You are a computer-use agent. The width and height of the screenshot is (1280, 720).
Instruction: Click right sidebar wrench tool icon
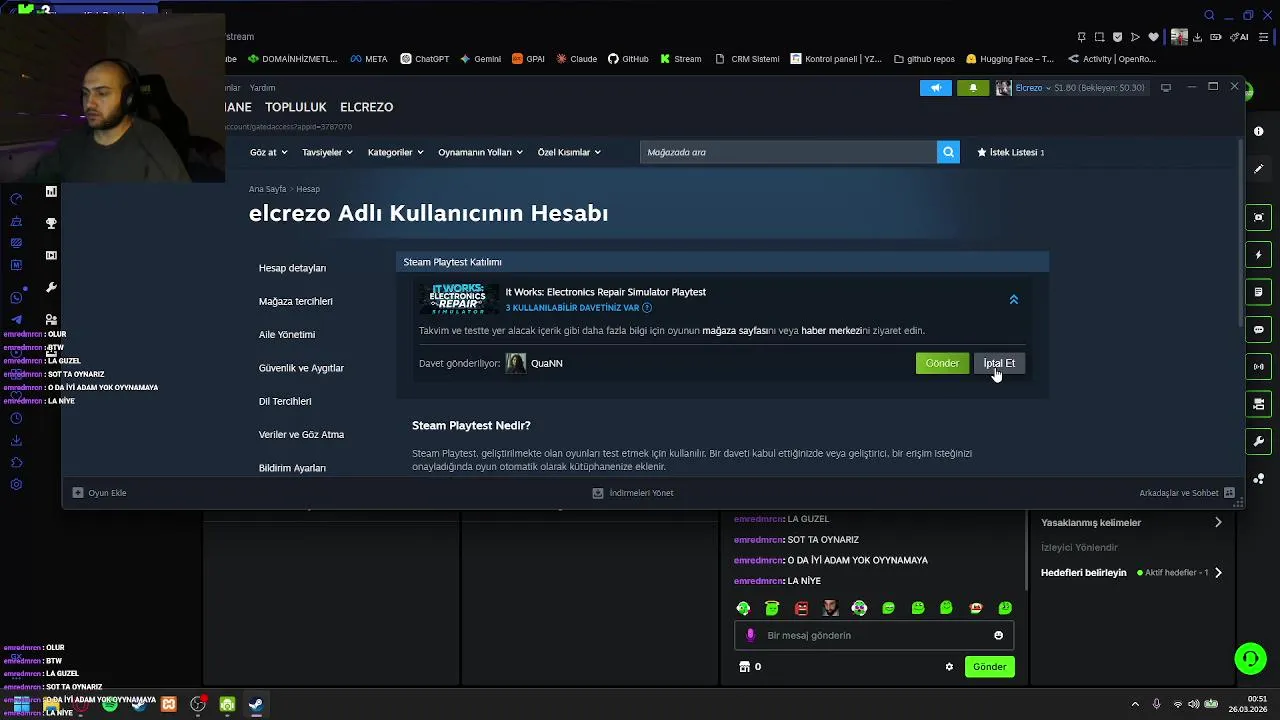click(1258, 441)
